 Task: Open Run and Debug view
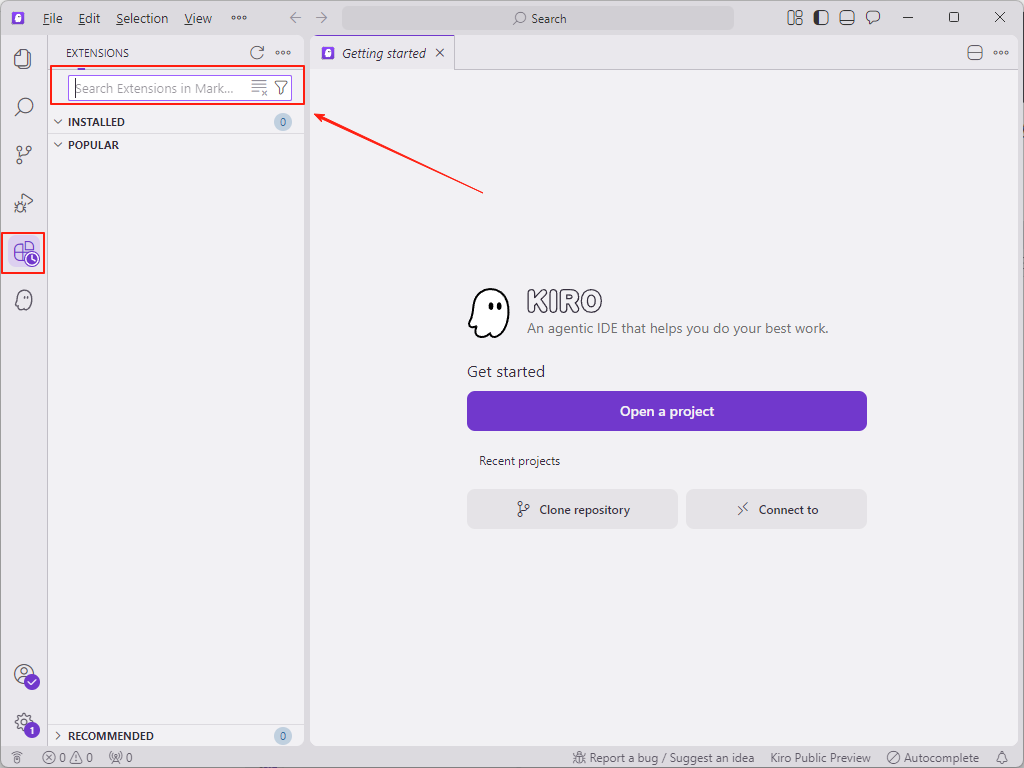click(x=24, y=204)
